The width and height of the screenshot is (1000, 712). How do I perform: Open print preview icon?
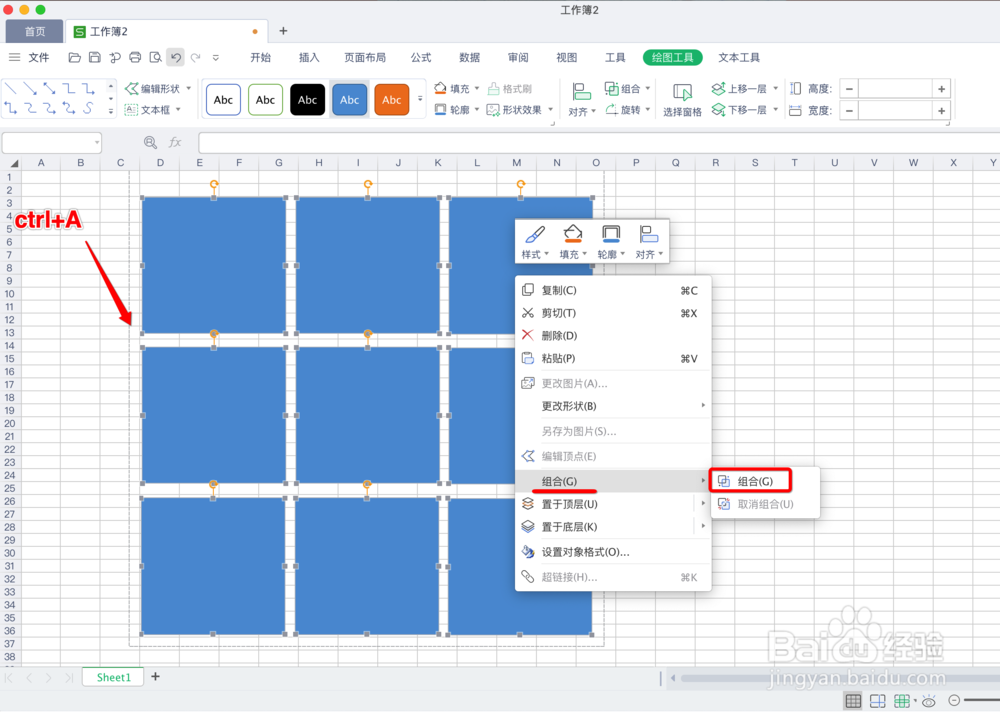[x=155, y=57]
